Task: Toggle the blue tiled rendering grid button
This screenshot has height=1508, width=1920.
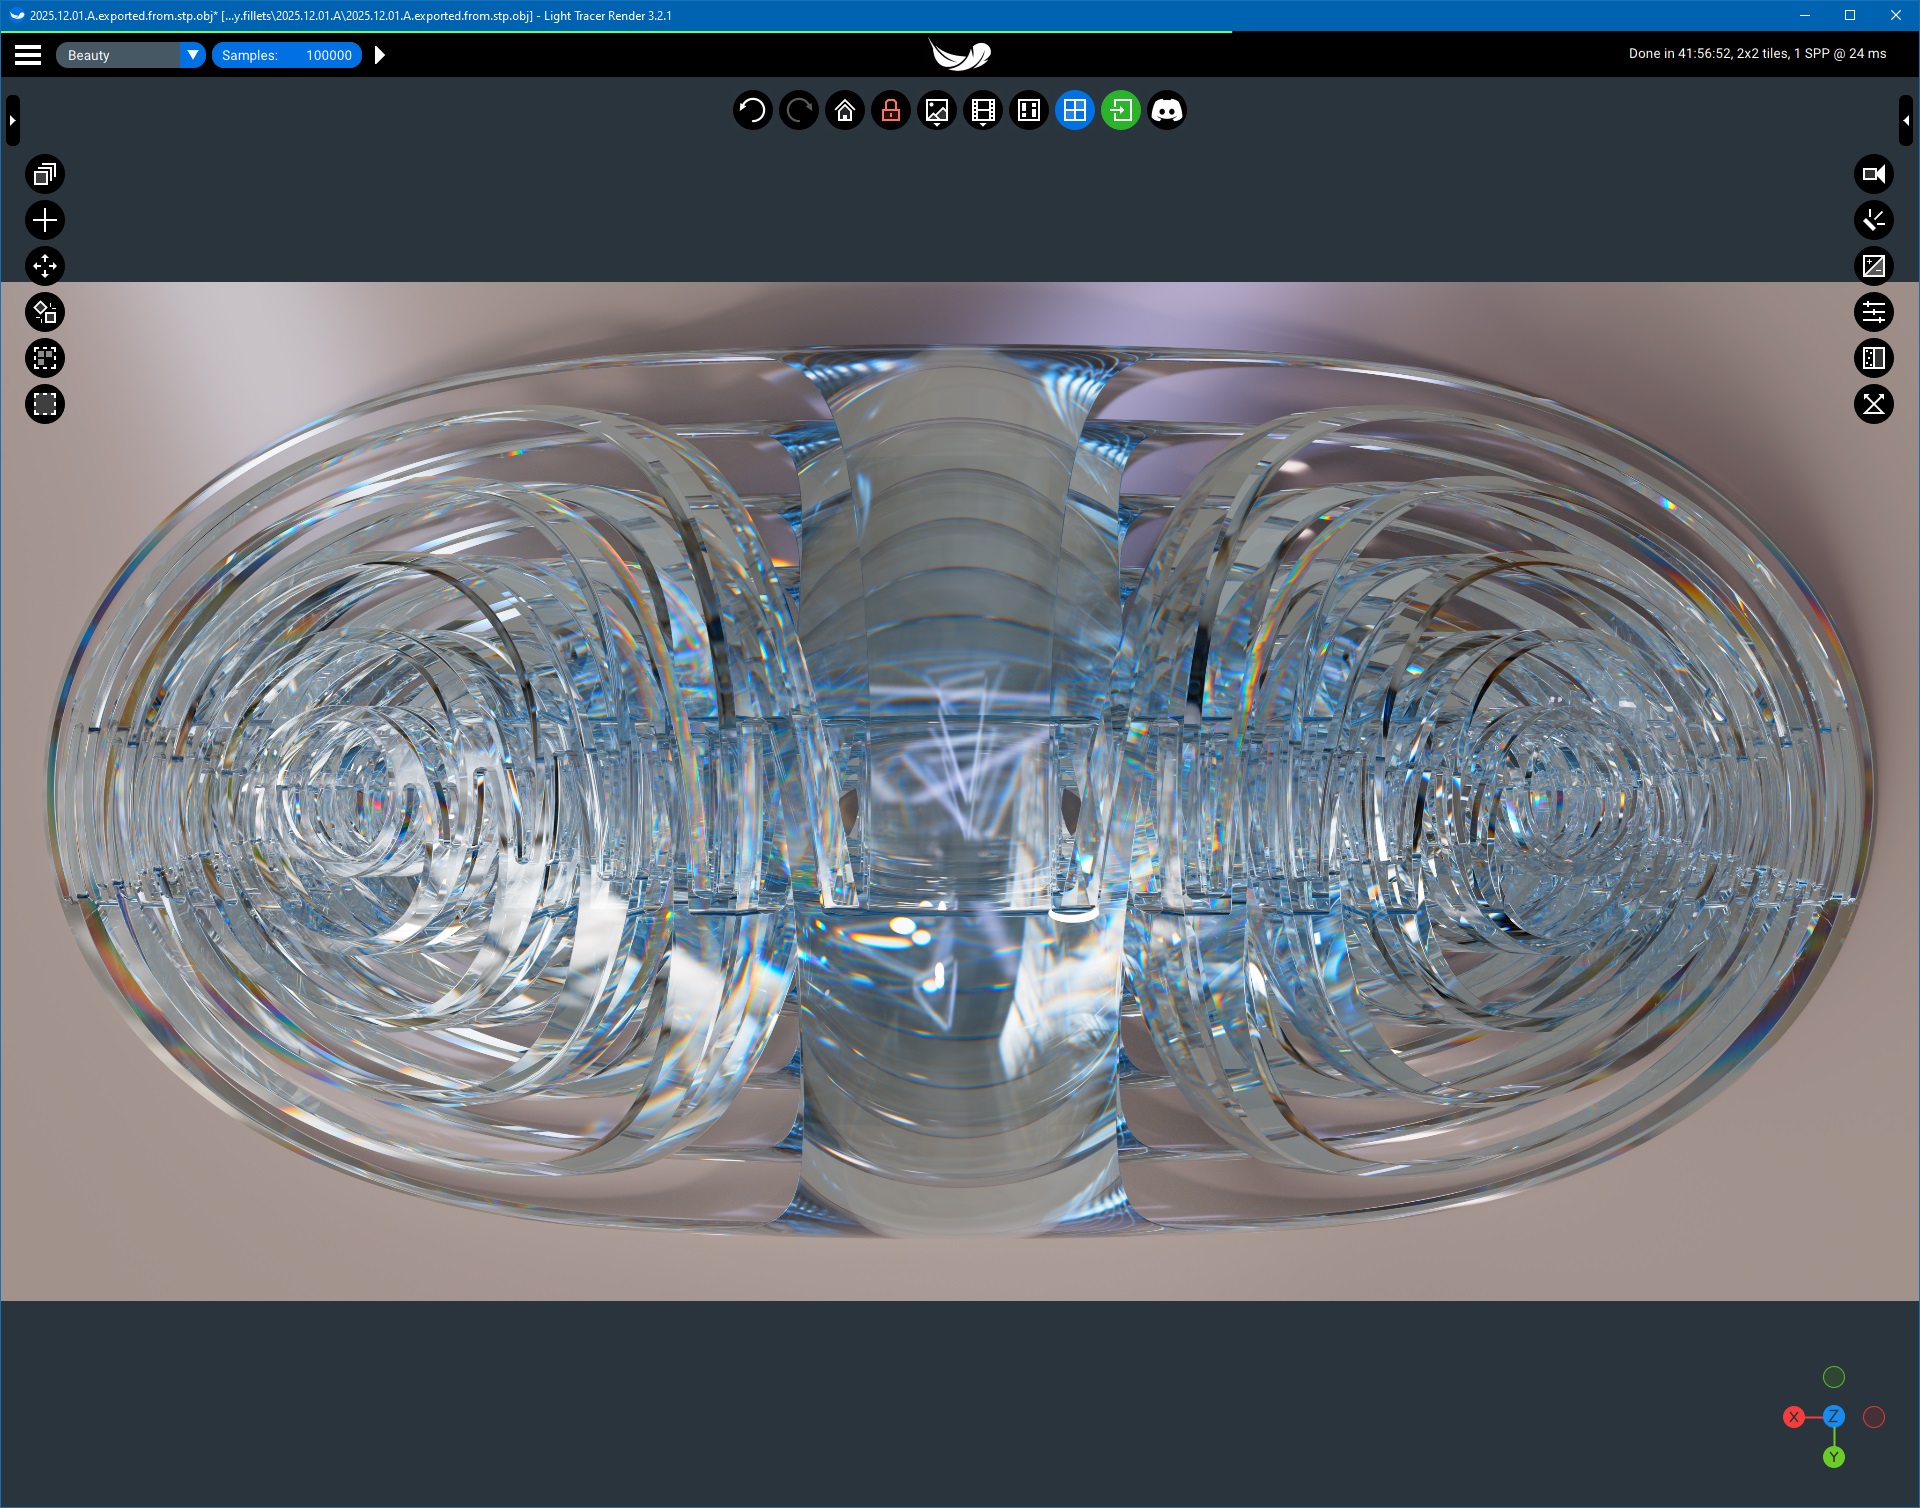Action: point(1074,110)
